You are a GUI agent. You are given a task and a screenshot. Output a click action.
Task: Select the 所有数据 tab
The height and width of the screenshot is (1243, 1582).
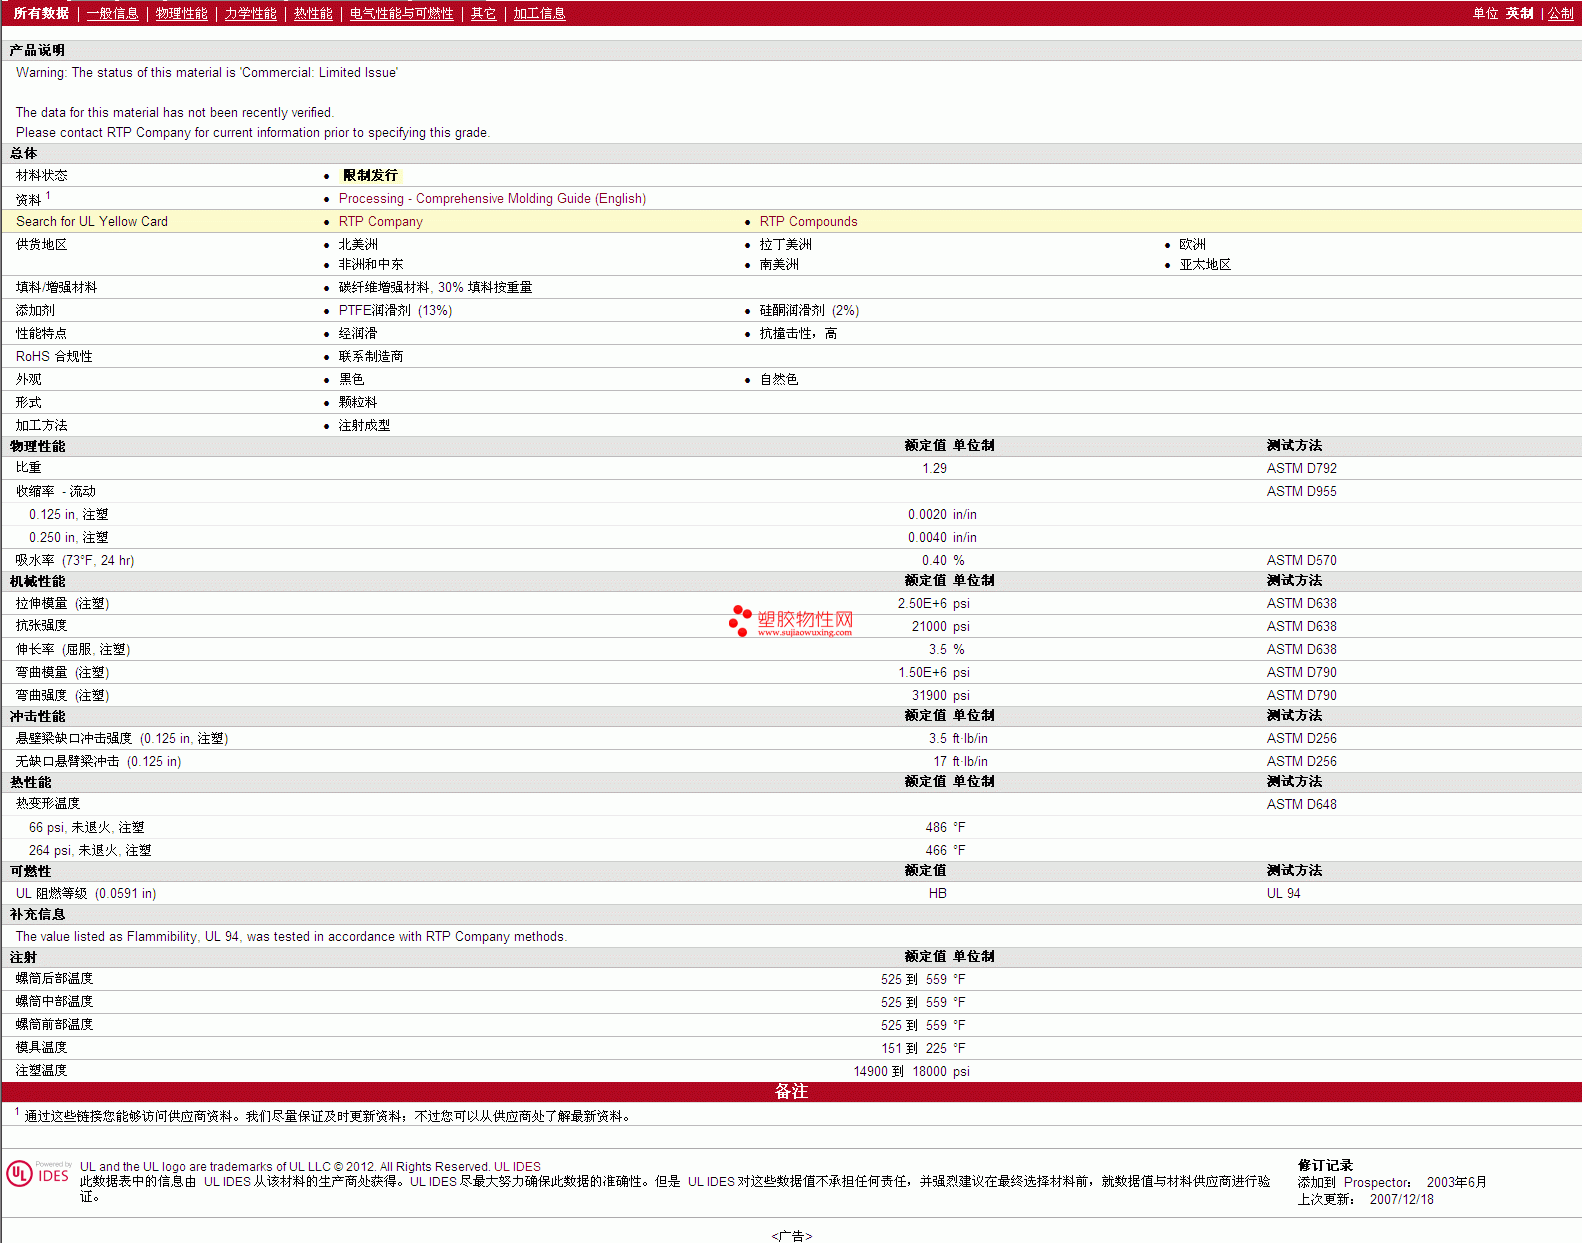pyautogui.click(x=41, y=13)
